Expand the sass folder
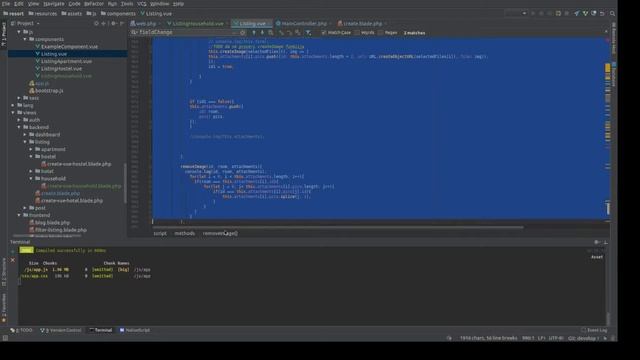The height and width of the screenshot is (360, 640). click(x=19, y=98)
